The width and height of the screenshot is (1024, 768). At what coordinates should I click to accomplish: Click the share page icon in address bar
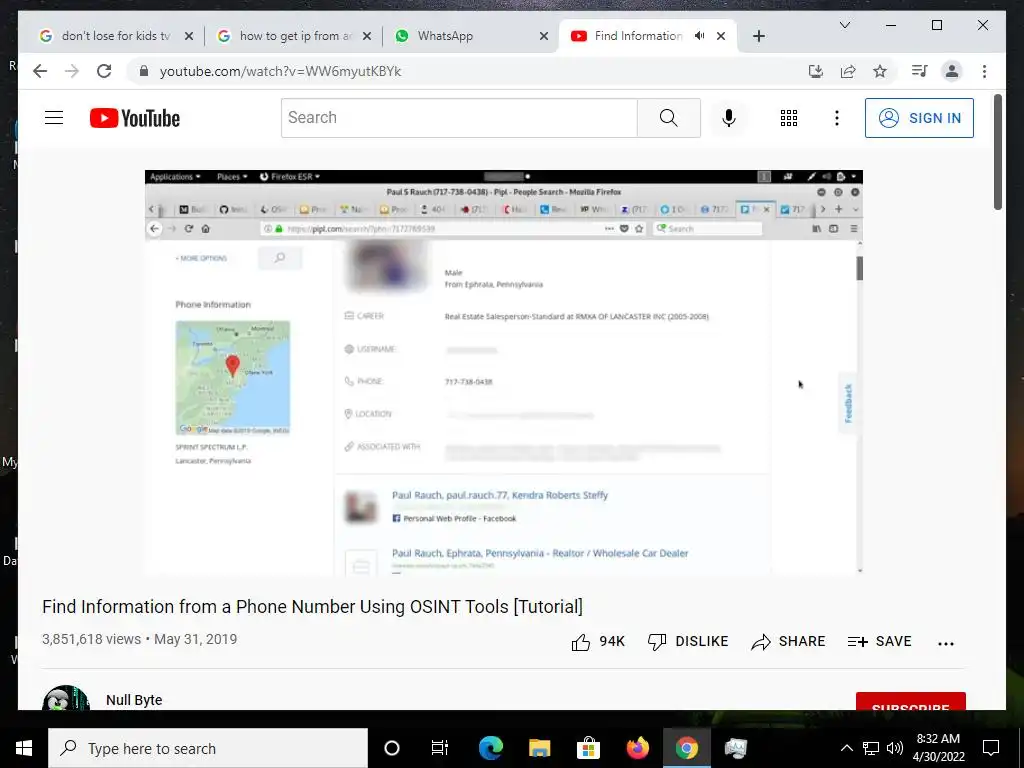coord(848,71)
